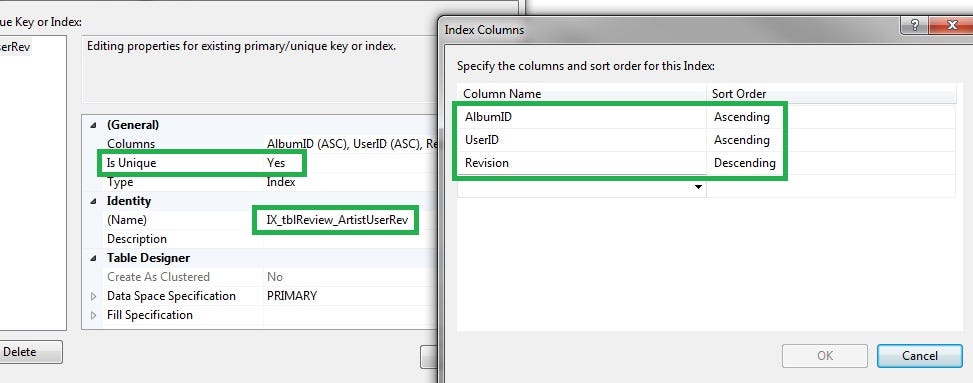Select the Create As Clustered row

[261, 277]
